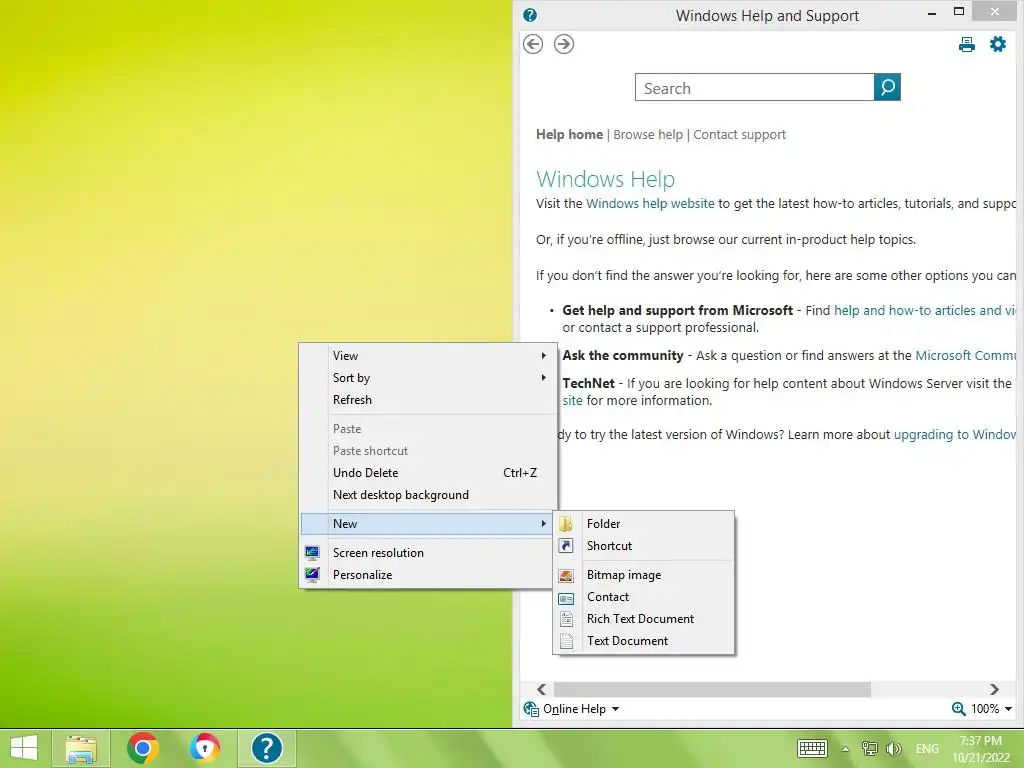Expand the Sort by submenu
The width and height of the screenshot is (1024, 768).
[426, 377]
